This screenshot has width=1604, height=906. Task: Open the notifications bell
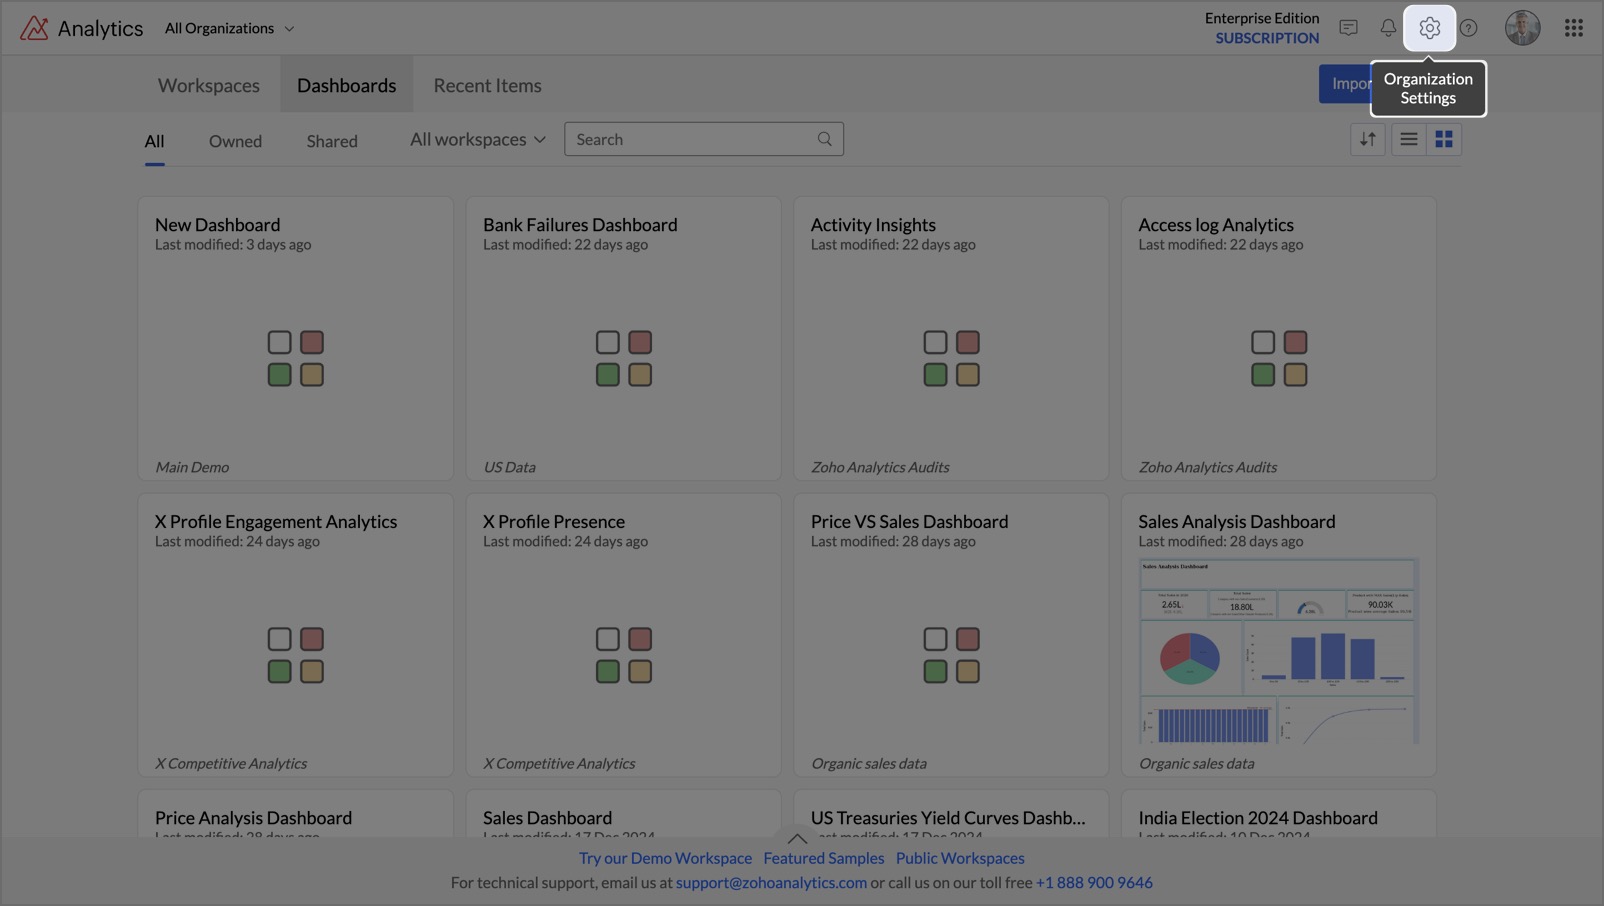coord(1388,28)
